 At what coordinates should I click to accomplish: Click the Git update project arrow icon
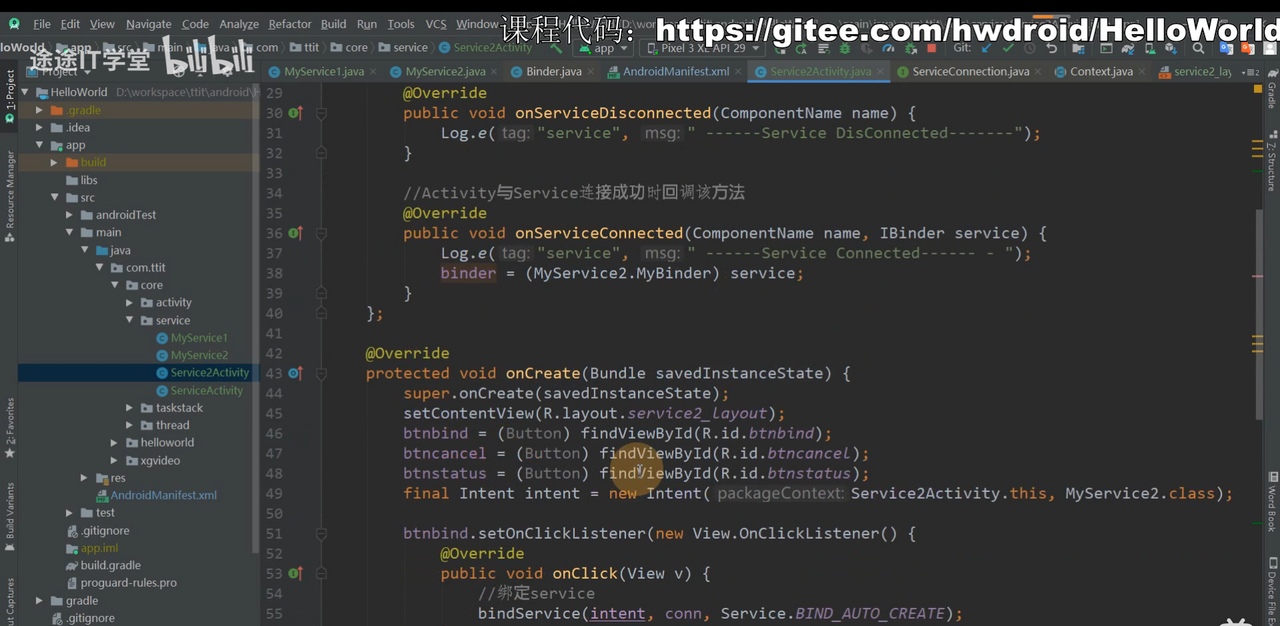pos(986,48)
